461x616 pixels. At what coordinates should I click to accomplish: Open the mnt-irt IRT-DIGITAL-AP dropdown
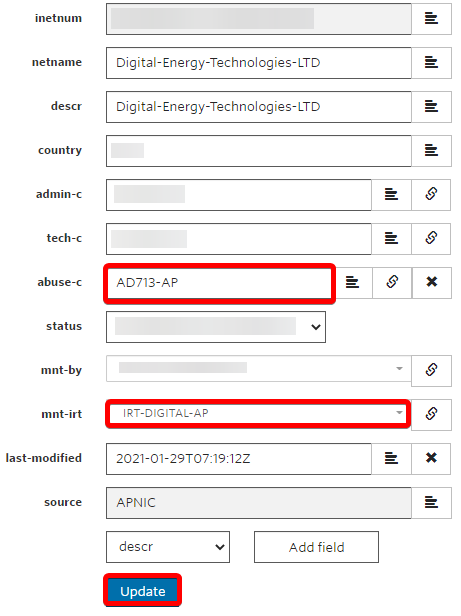coord(259,413)
